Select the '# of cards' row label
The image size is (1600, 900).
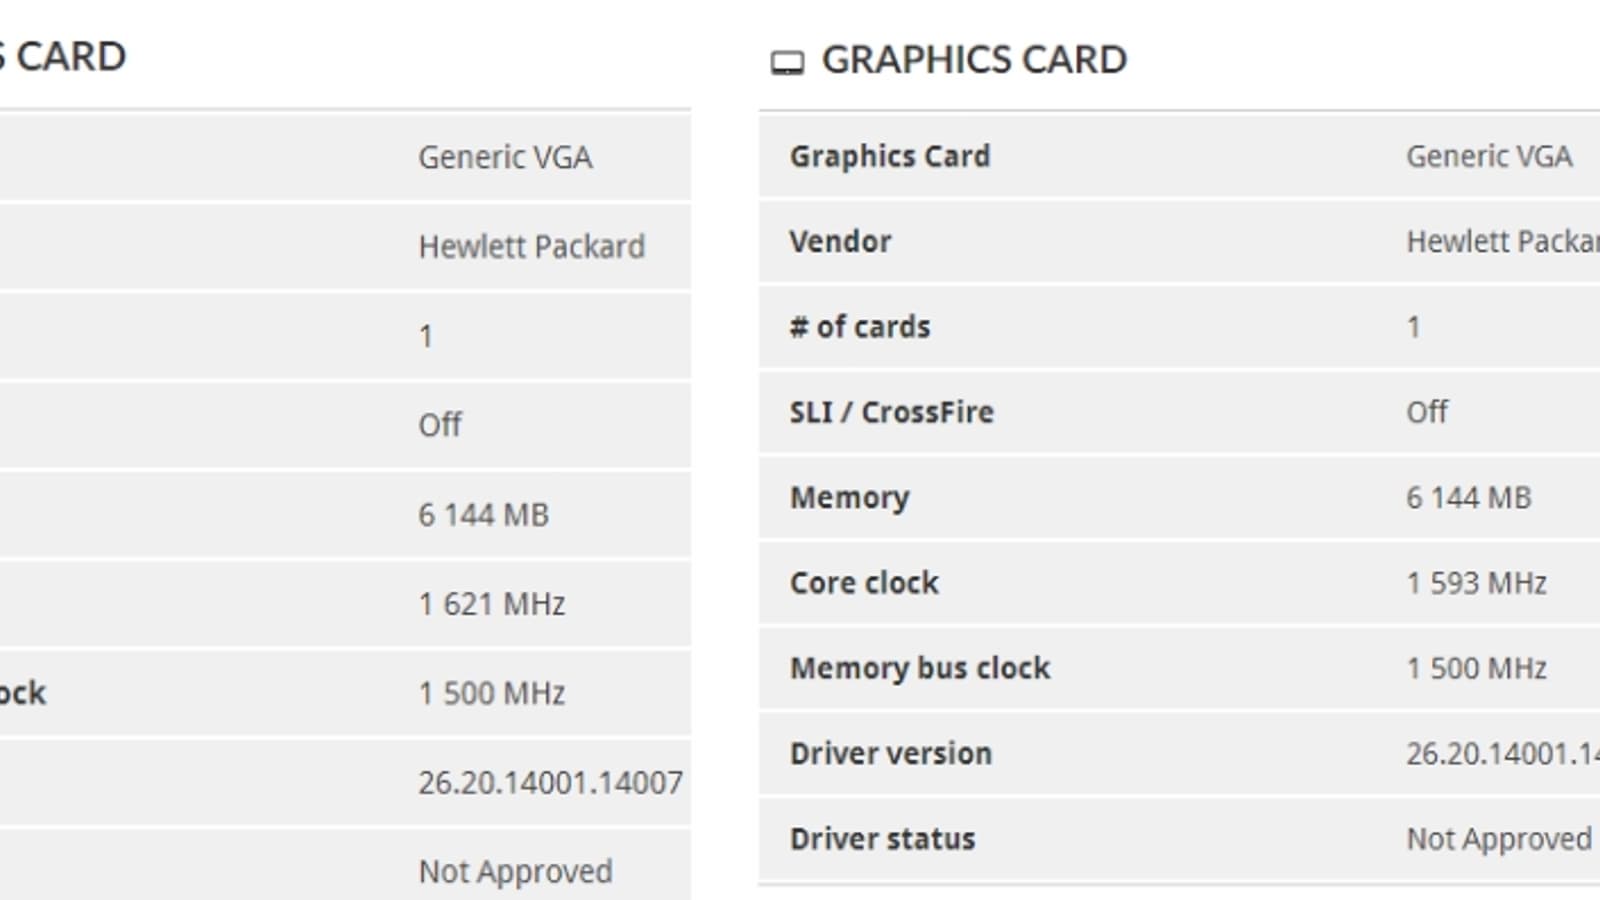coord(860,327)
